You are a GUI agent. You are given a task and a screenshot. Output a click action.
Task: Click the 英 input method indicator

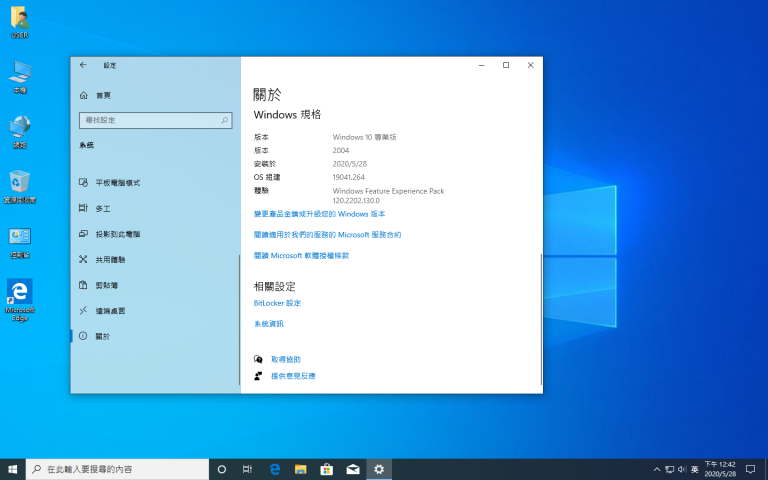[x=695, y=469]
